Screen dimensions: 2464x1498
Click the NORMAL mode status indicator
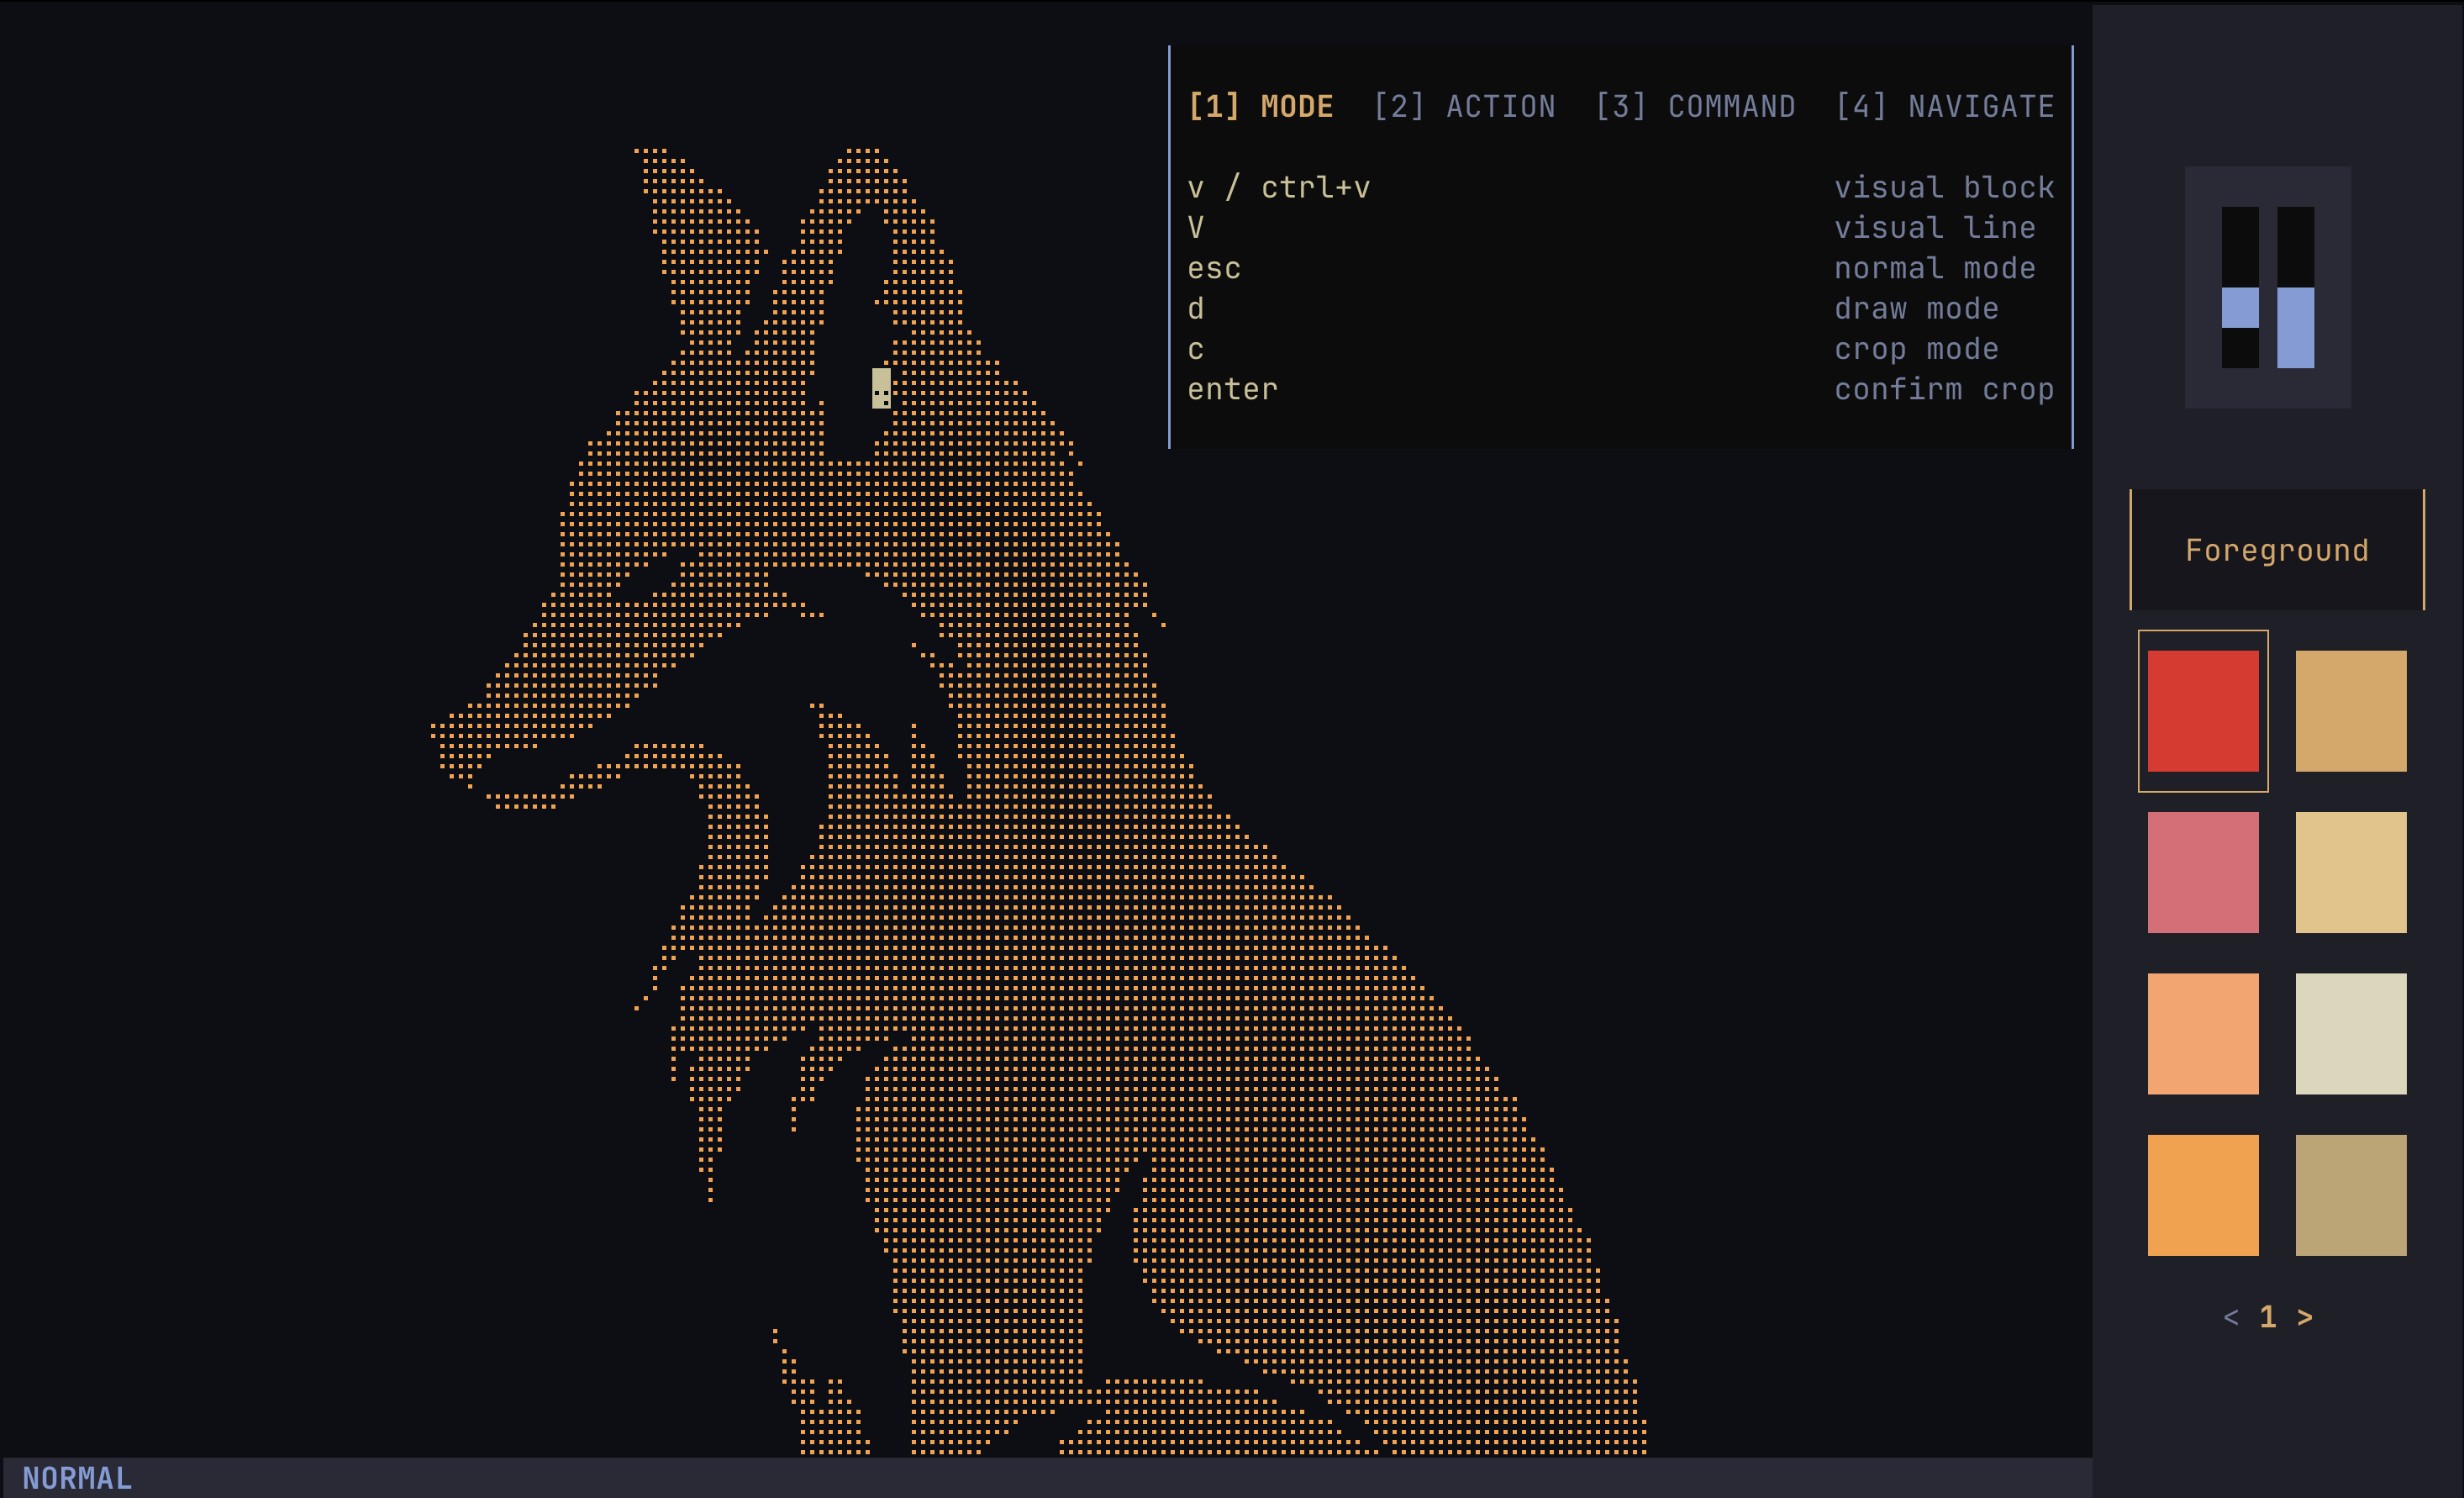(77, 1478)
